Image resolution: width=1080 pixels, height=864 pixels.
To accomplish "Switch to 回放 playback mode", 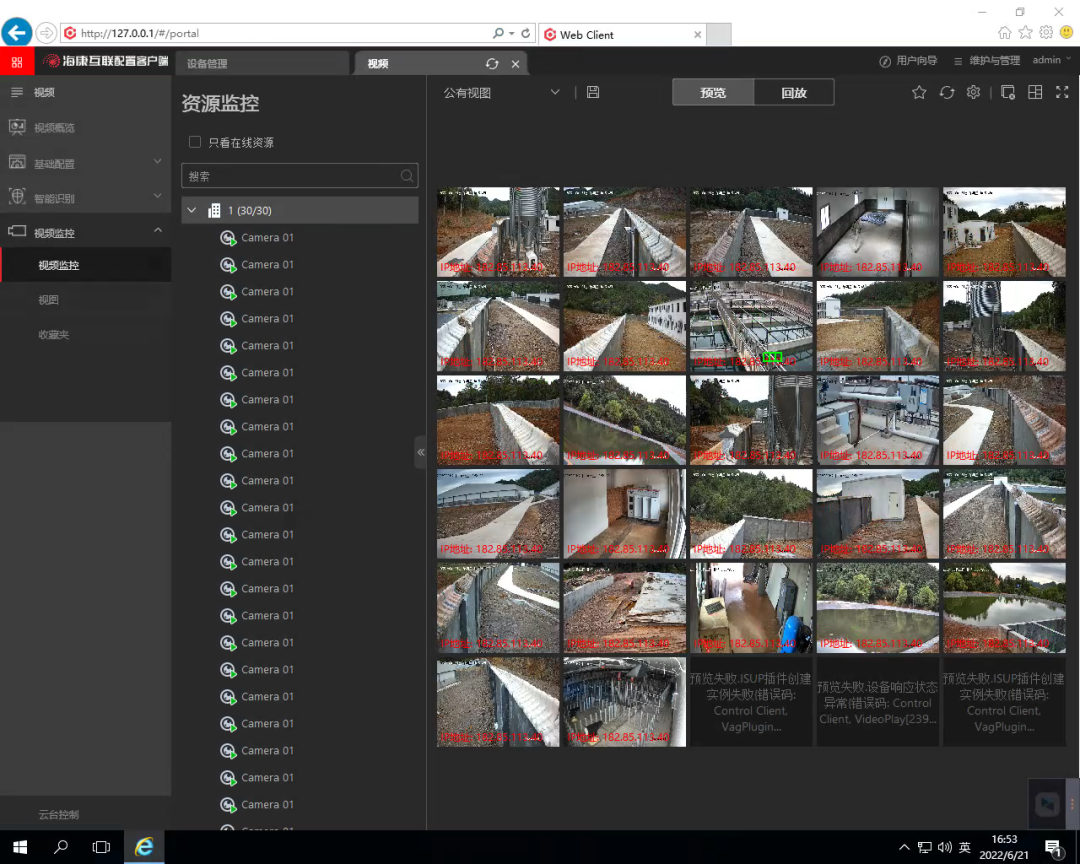I will (793, 93).
